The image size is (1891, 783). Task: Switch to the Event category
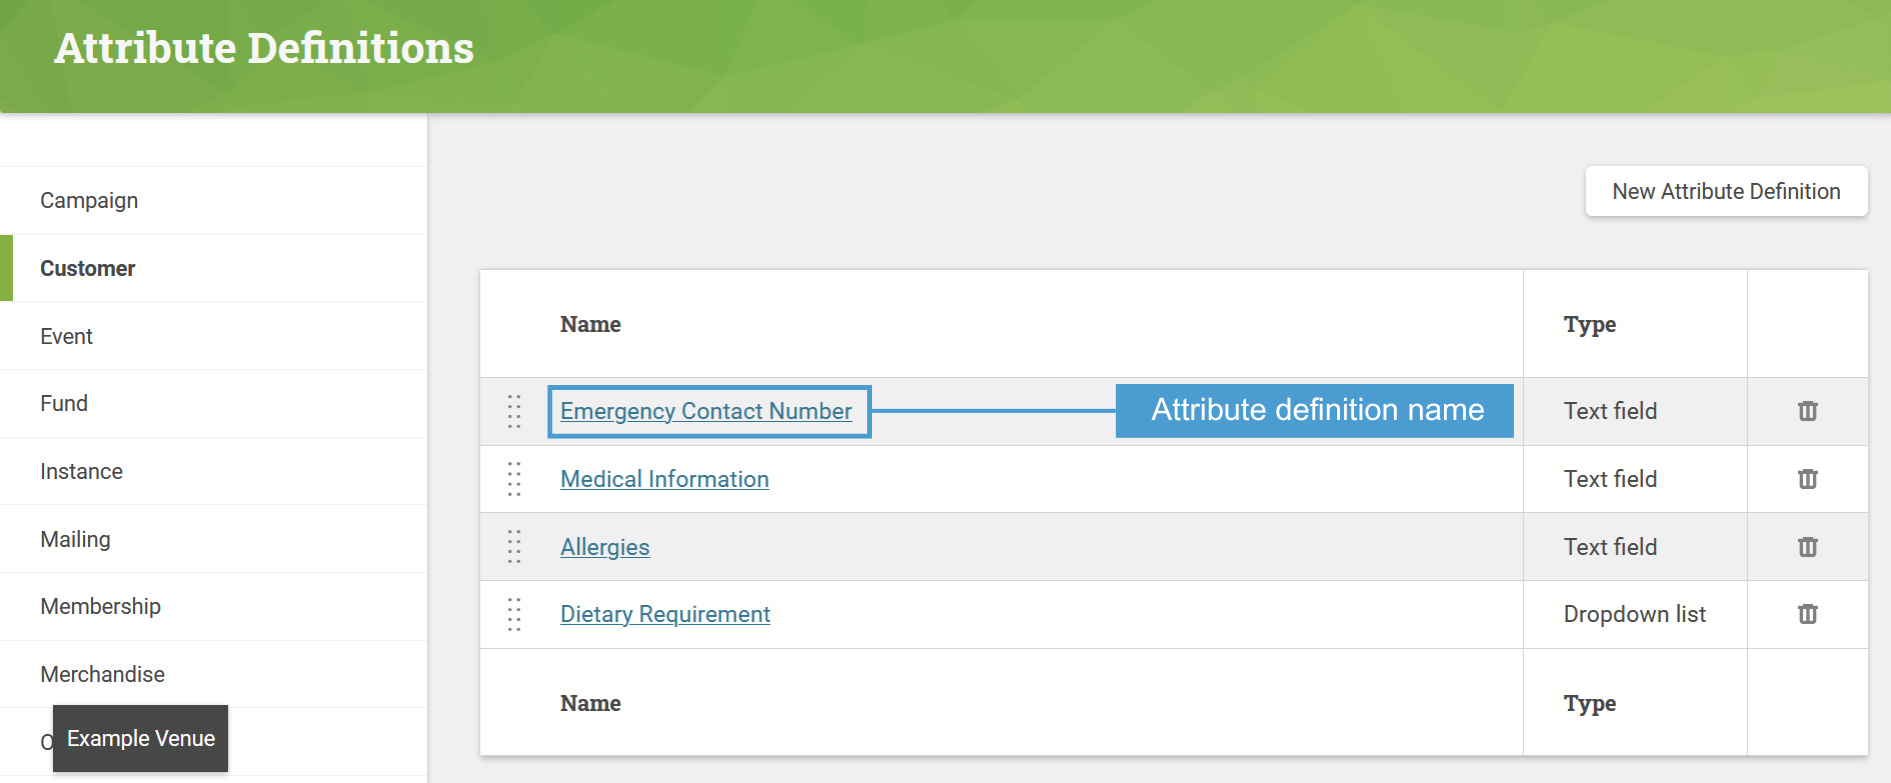coord(66,336)
